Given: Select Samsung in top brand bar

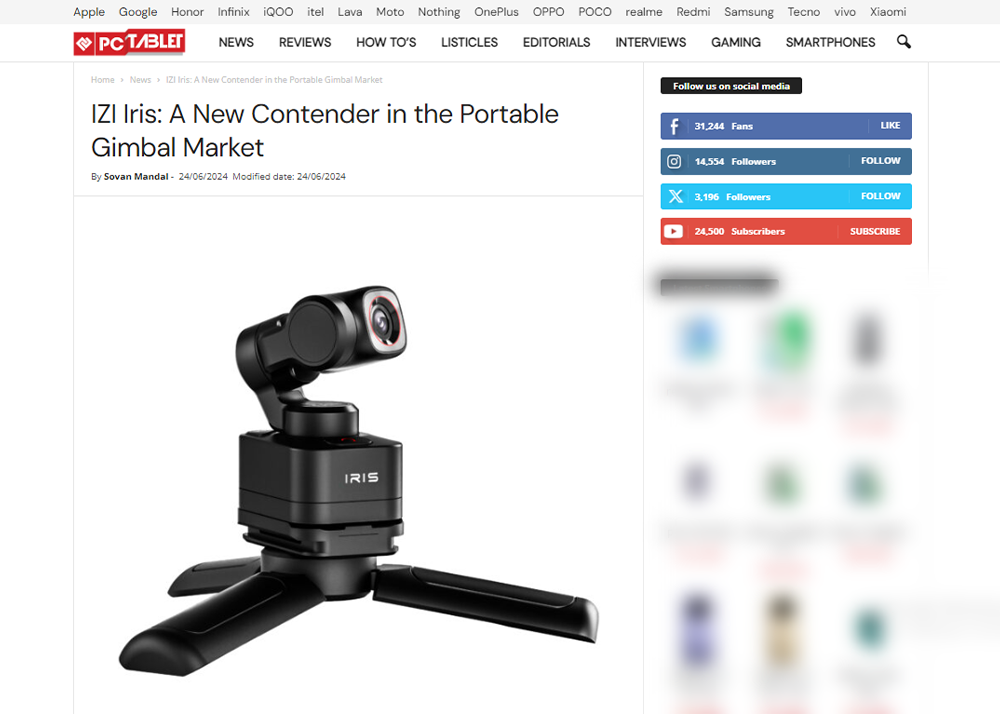Looking at the screenshot, I should pos(749,11).
